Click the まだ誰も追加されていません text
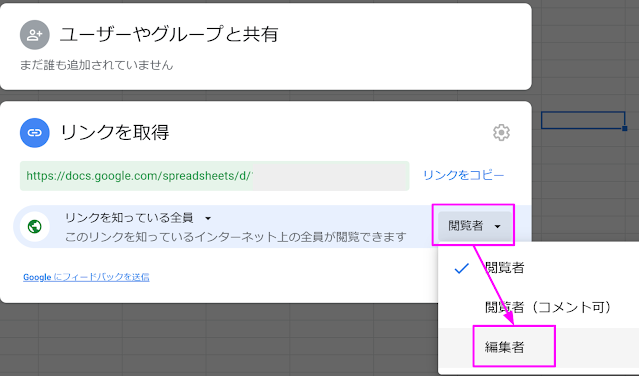Screen dimensions: 639x376 (x=97, y=65)
